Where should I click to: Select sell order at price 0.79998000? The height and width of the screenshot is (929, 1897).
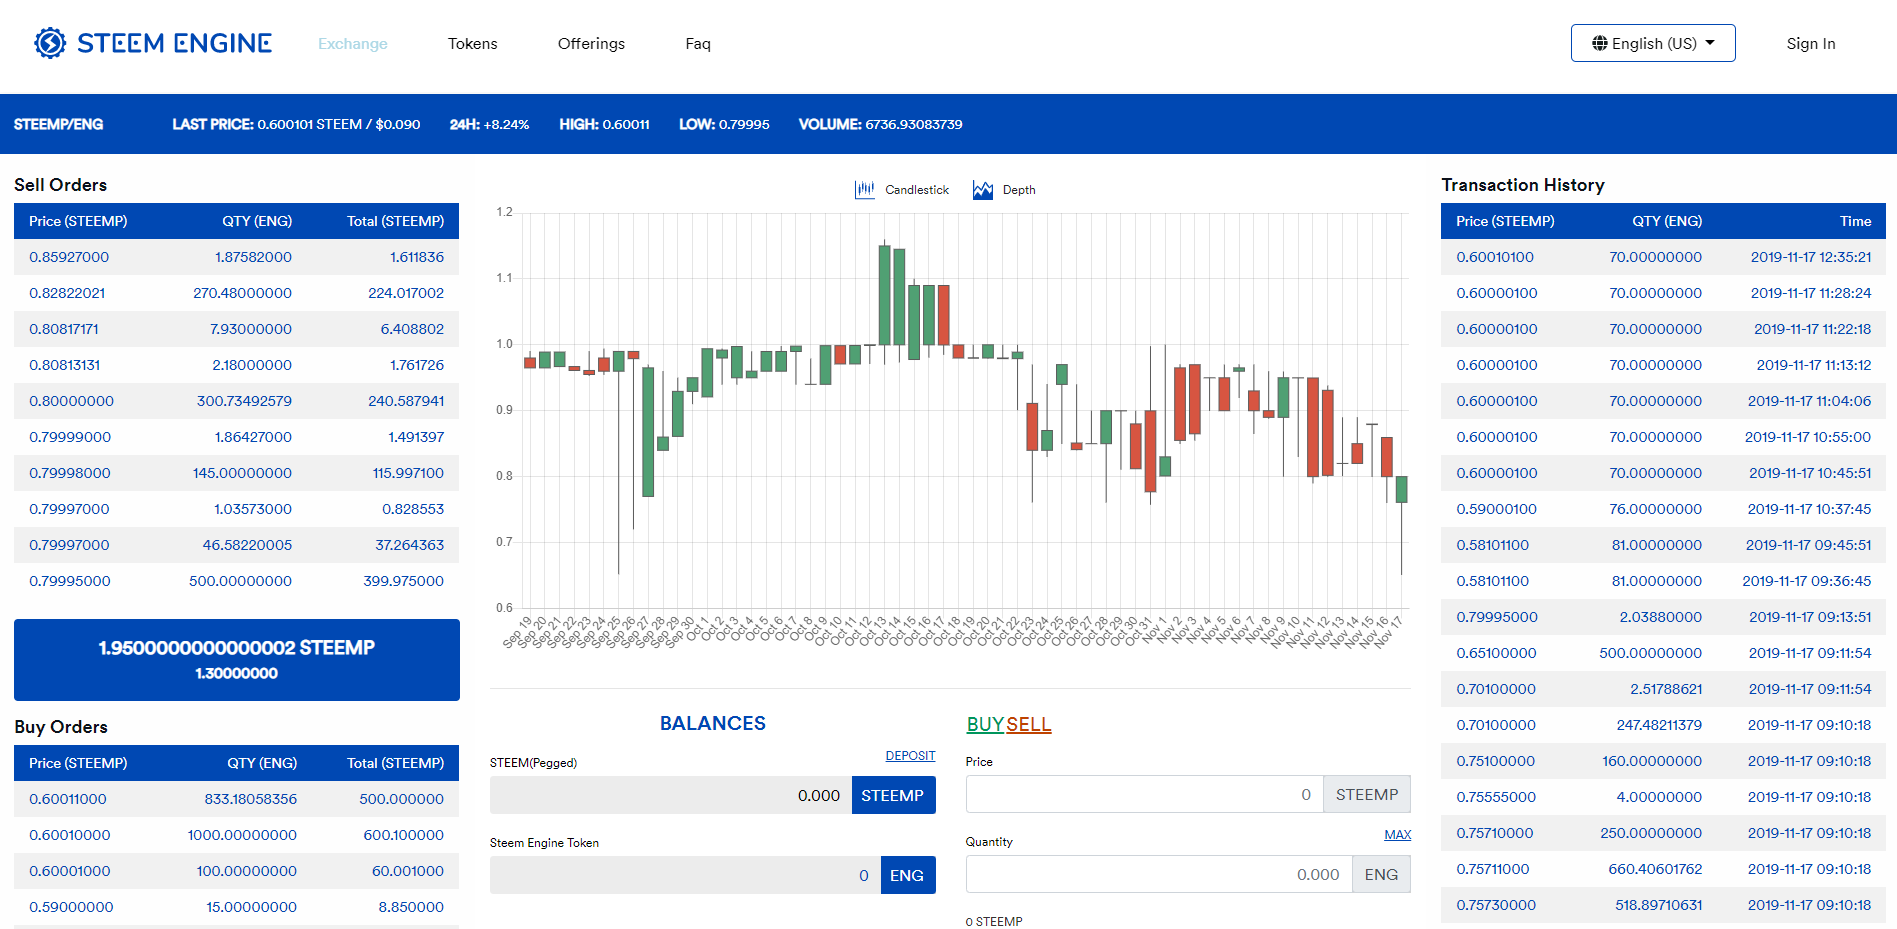tap(236, 473)
